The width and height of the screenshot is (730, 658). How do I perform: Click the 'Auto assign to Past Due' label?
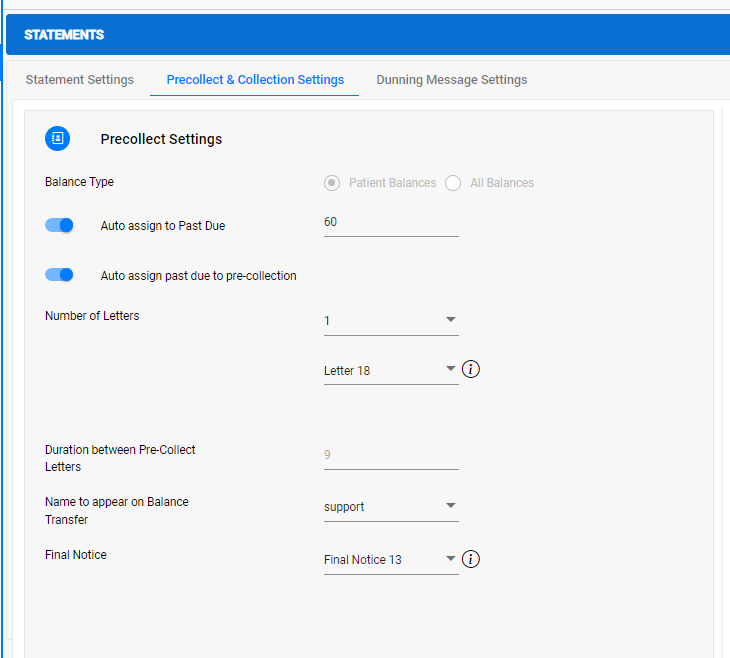coord(163,226)
